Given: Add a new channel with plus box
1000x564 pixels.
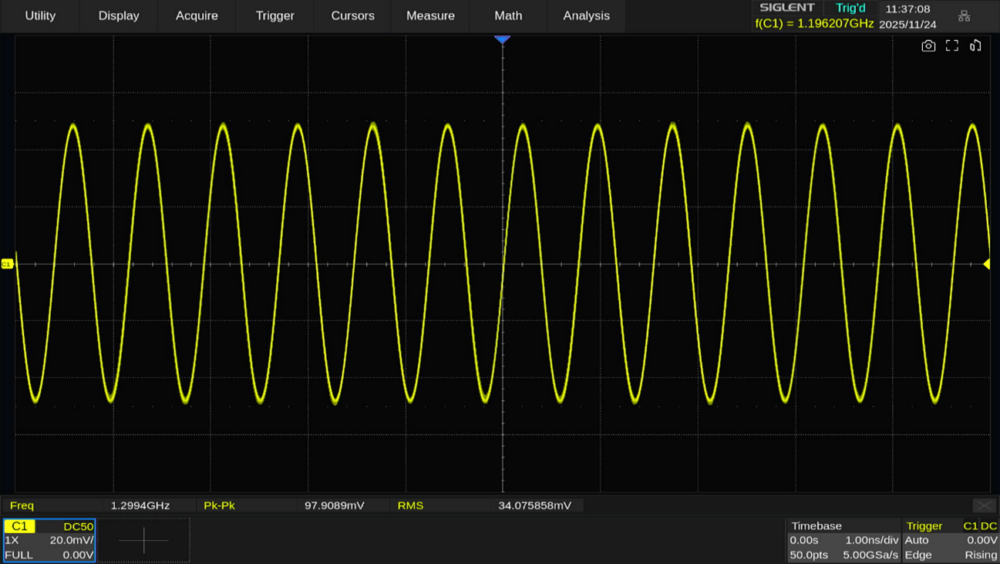Looking at the screenshot, I should (x=143, y=541).
